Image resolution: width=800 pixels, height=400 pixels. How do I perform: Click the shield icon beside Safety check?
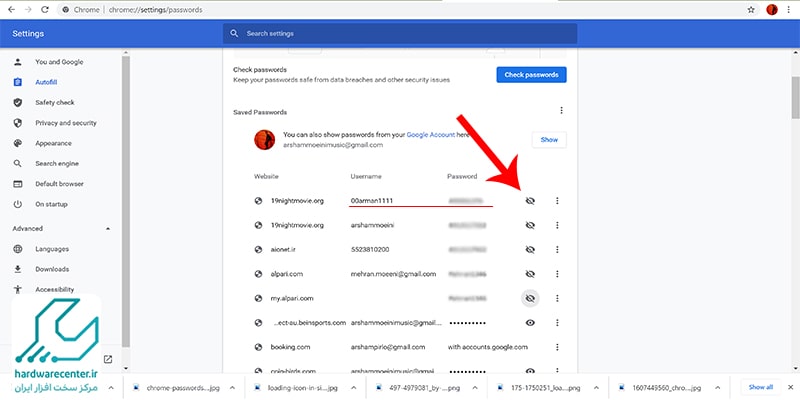pyautogui.click(x=18, y=103)
